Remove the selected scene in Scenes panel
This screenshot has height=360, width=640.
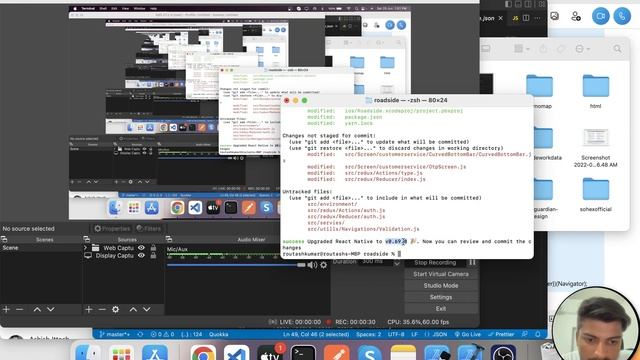[19, 309]
